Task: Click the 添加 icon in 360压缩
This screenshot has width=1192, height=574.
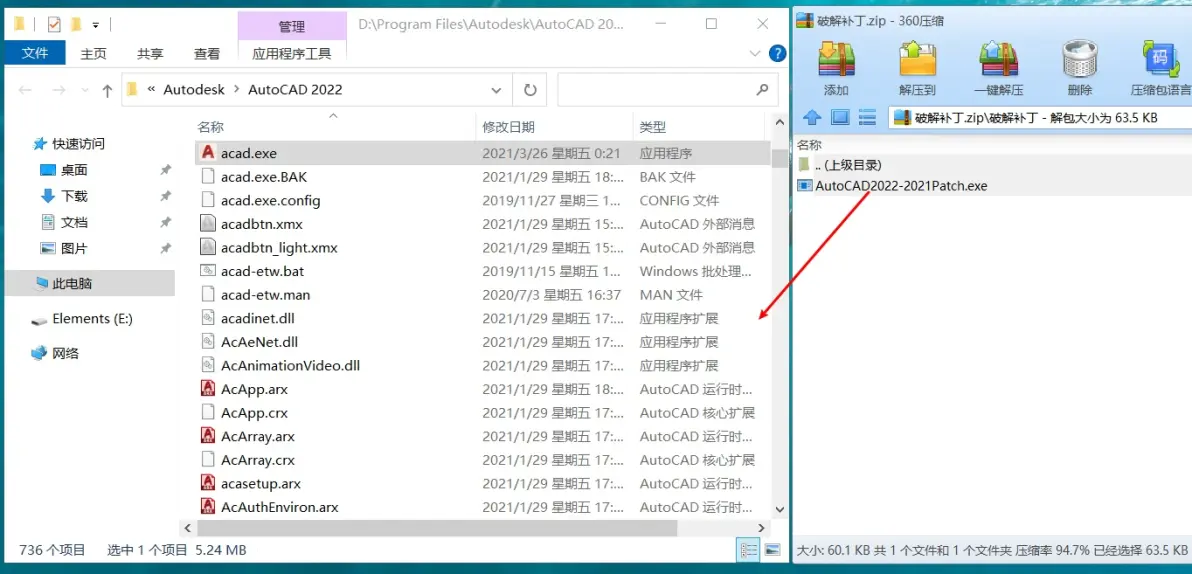Action: (836, 59)
